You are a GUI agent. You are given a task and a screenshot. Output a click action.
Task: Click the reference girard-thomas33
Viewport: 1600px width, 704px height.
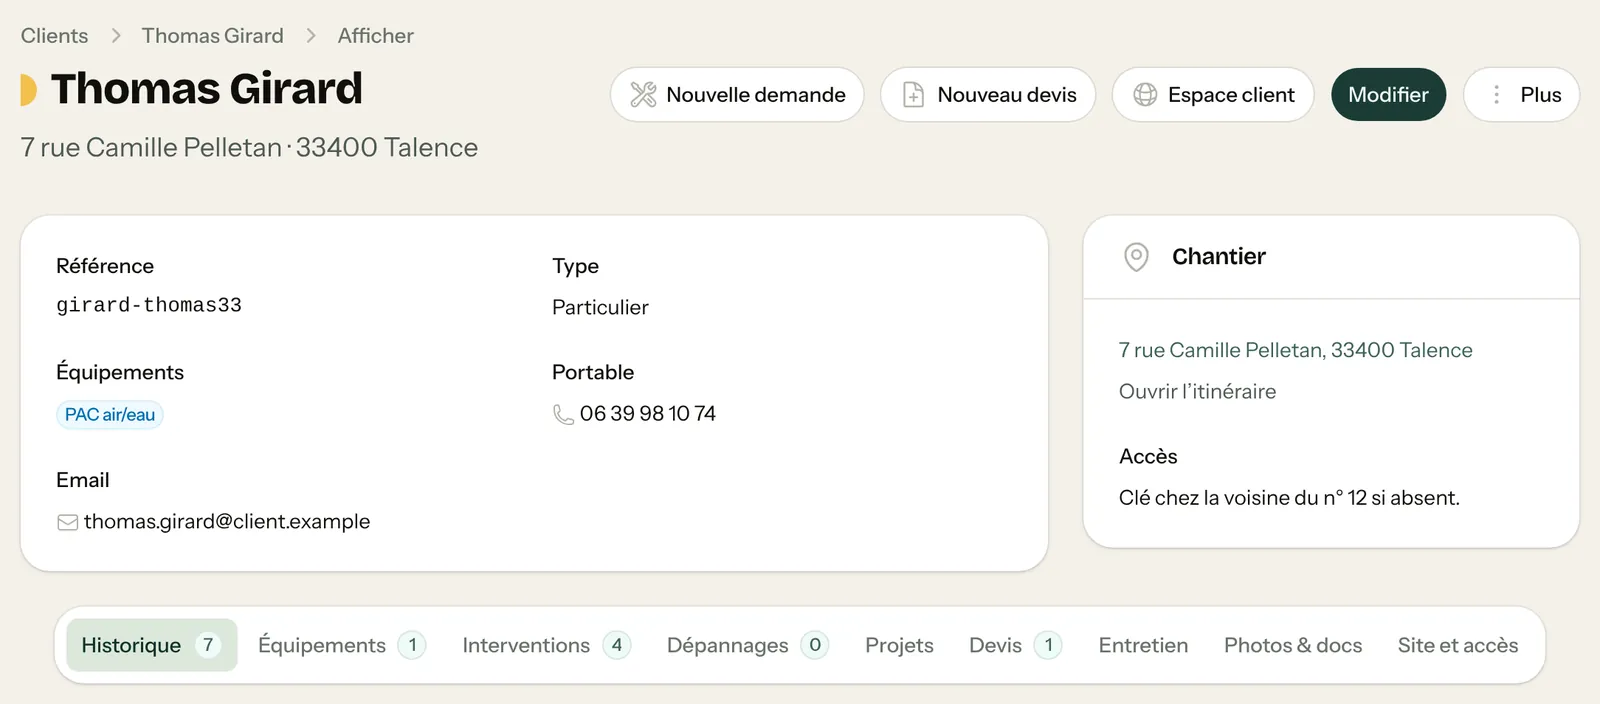(x=149, y=305)
